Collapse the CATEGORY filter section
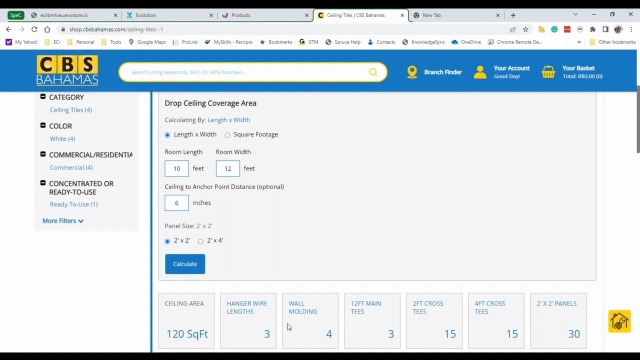The width and height of the screenshot is (640, 360). click(43, 97)
